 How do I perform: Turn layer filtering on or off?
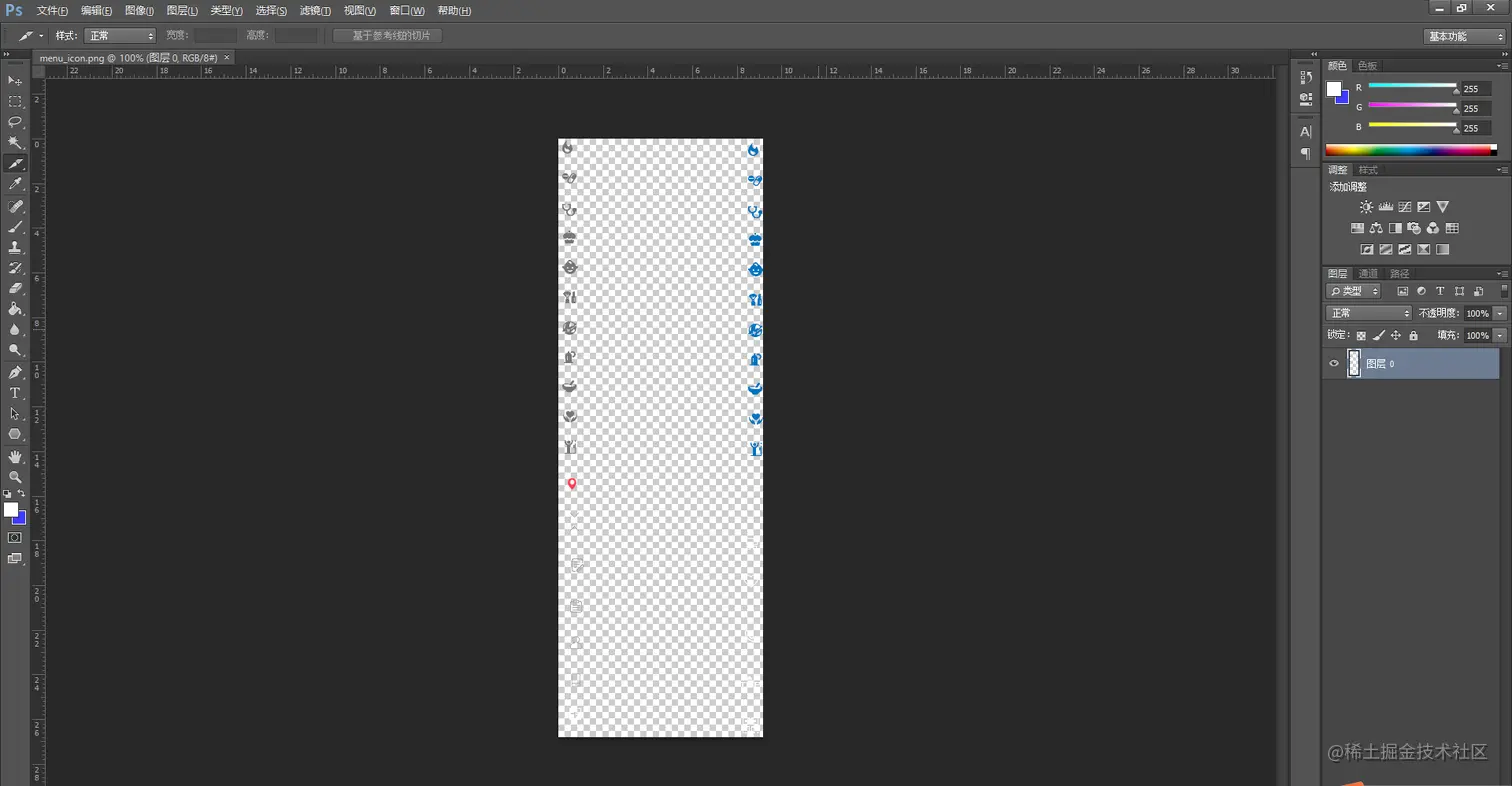tap(1504, 290)
